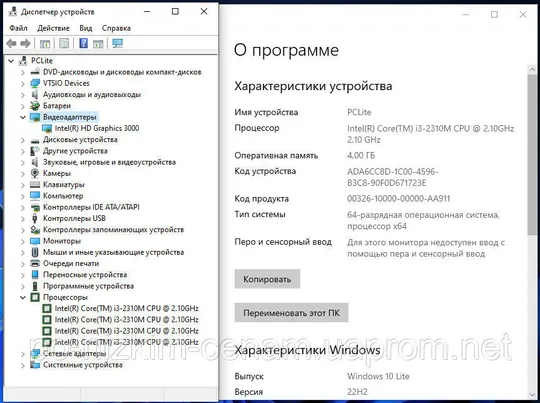Click the settings window scrollbar thumb

click(532, 155)
